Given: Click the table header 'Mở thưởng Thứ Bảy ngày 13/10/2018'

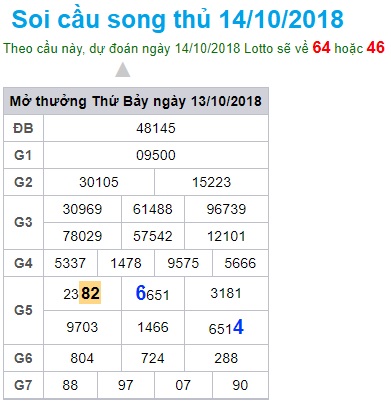Looking at the screenshot, I should [136, 101].
